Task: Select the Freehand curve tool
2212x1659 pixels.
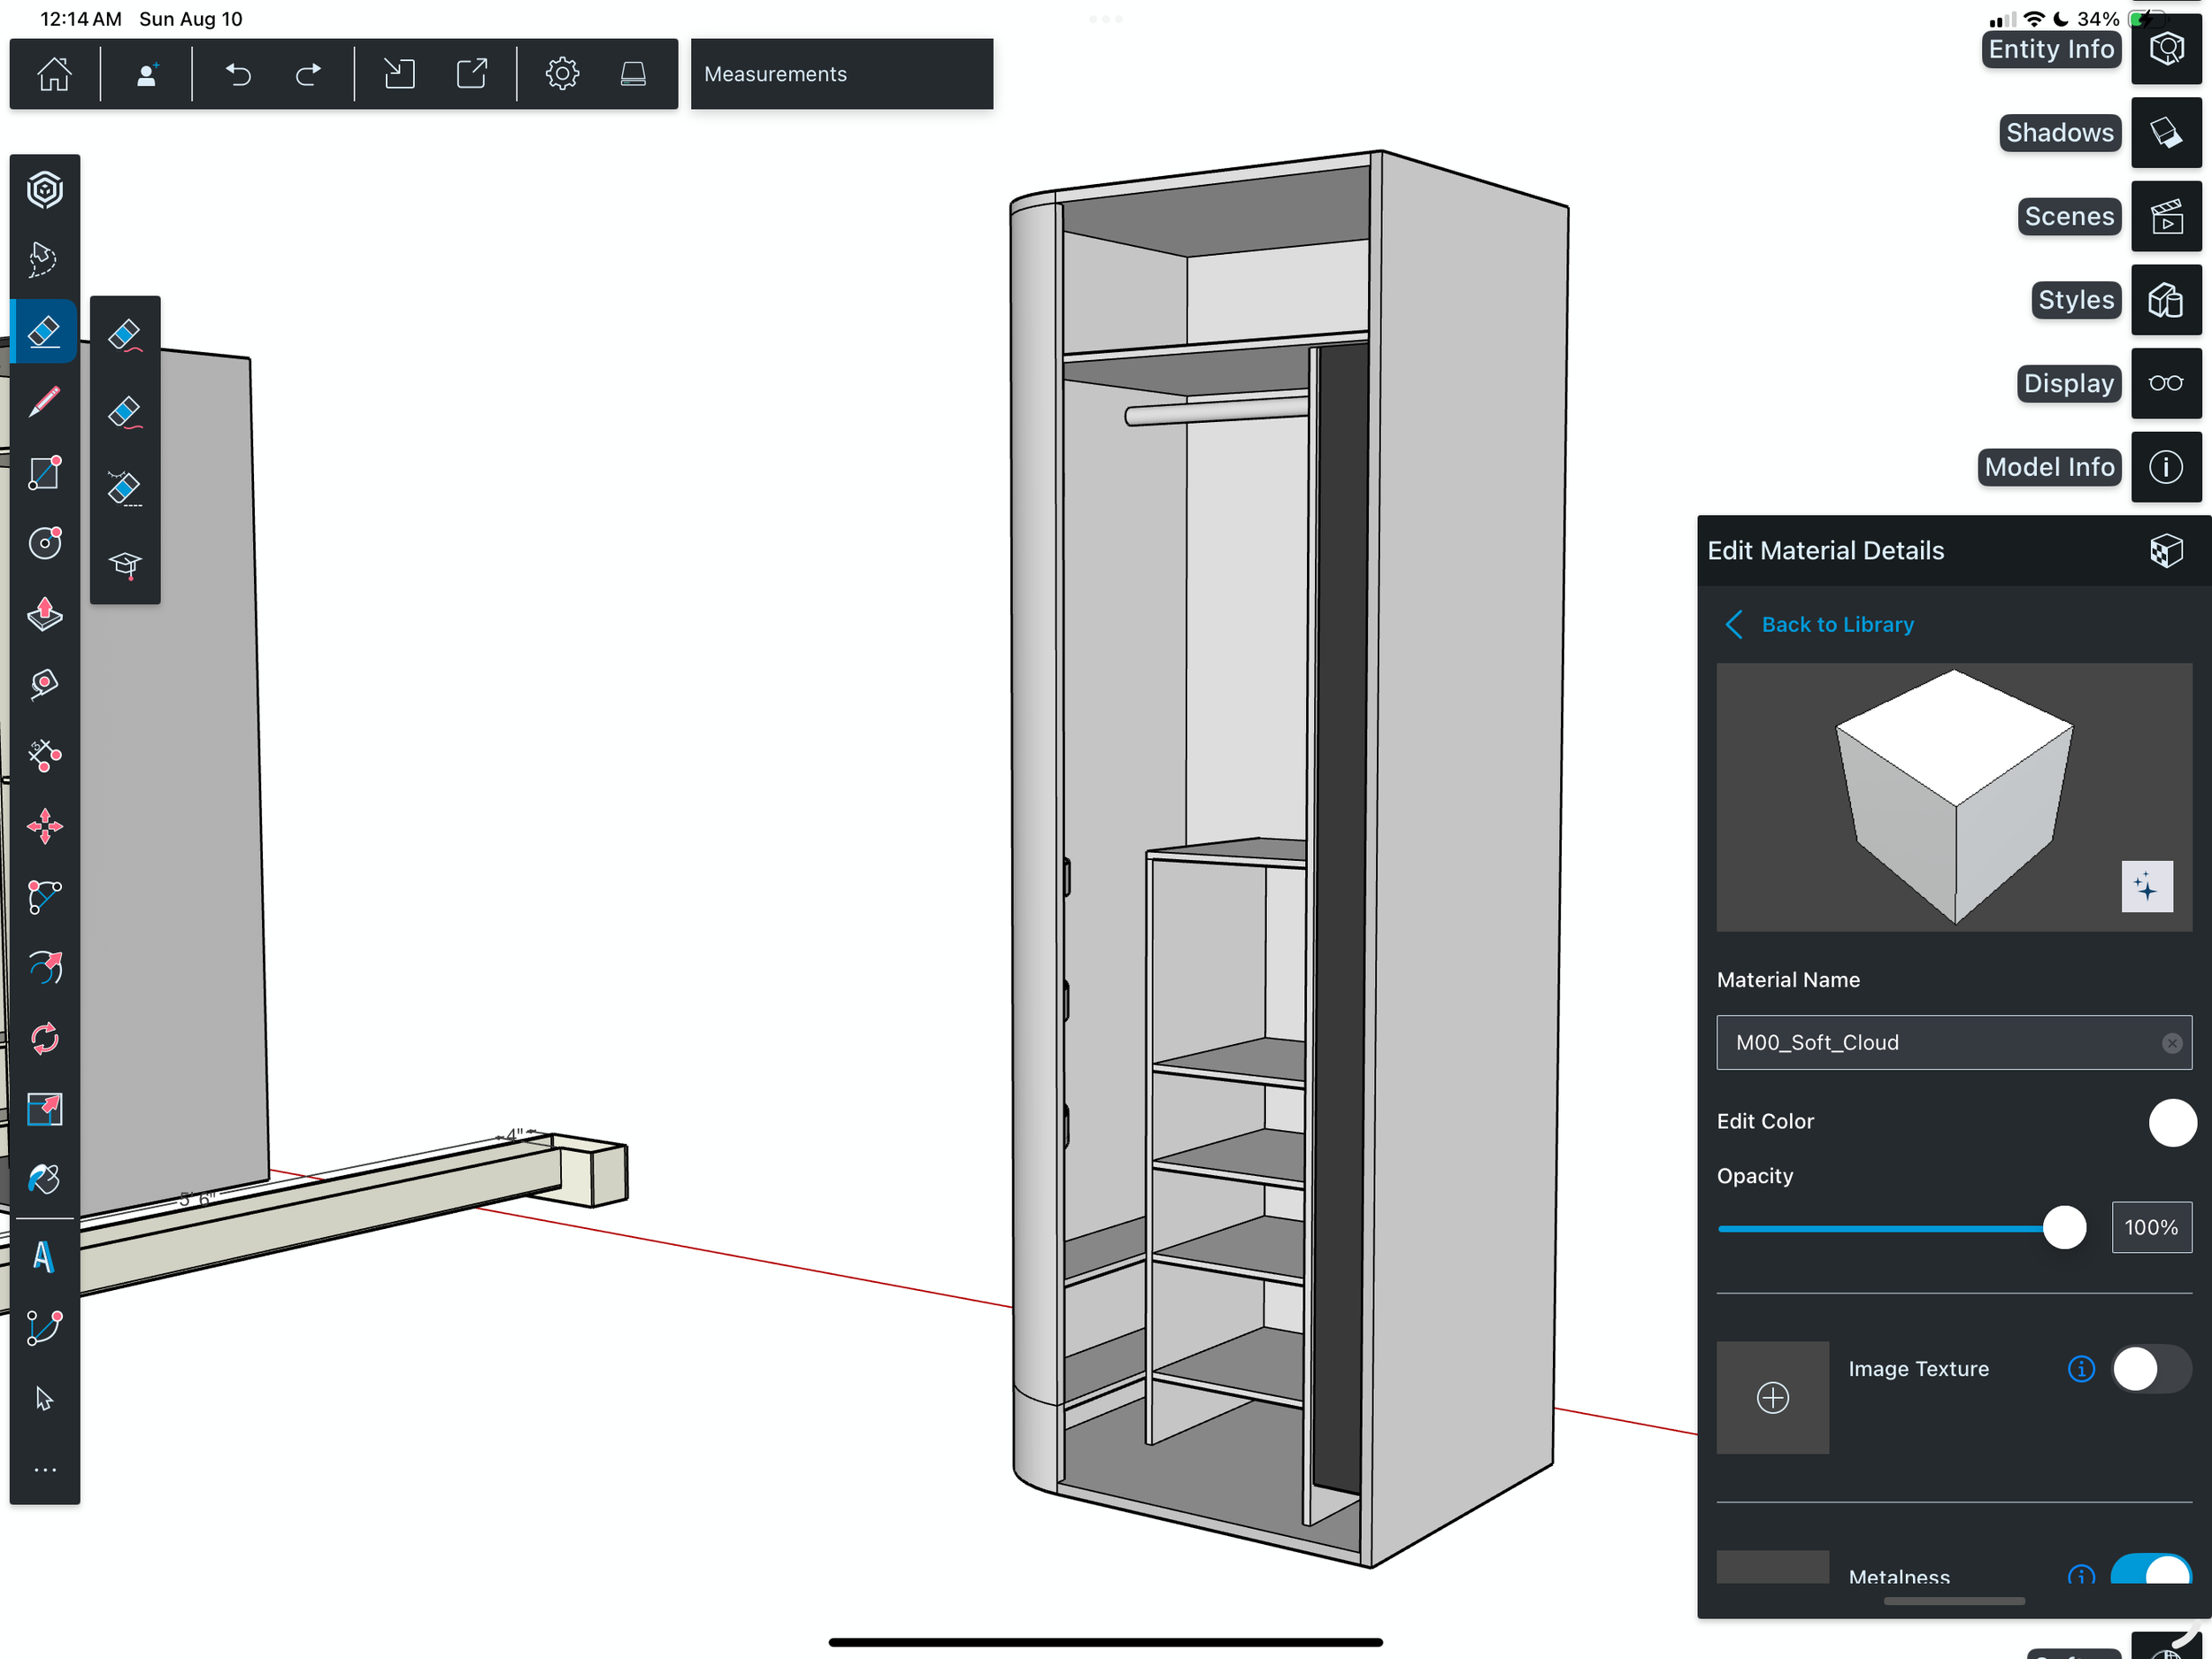Action: coord(45,1328)
